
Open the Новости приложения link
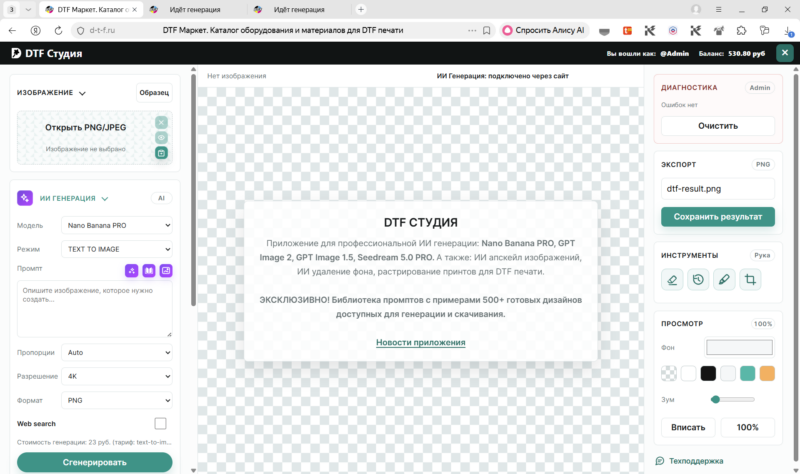420,342
